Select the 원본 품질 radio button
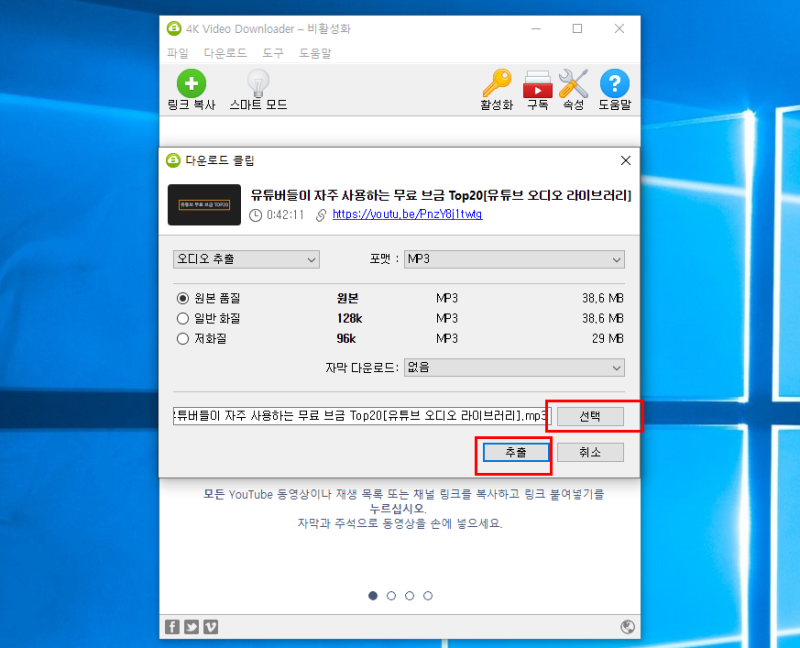Image resolution: width=800 pixels, height=648 pixels. click(x=183, y=298)
